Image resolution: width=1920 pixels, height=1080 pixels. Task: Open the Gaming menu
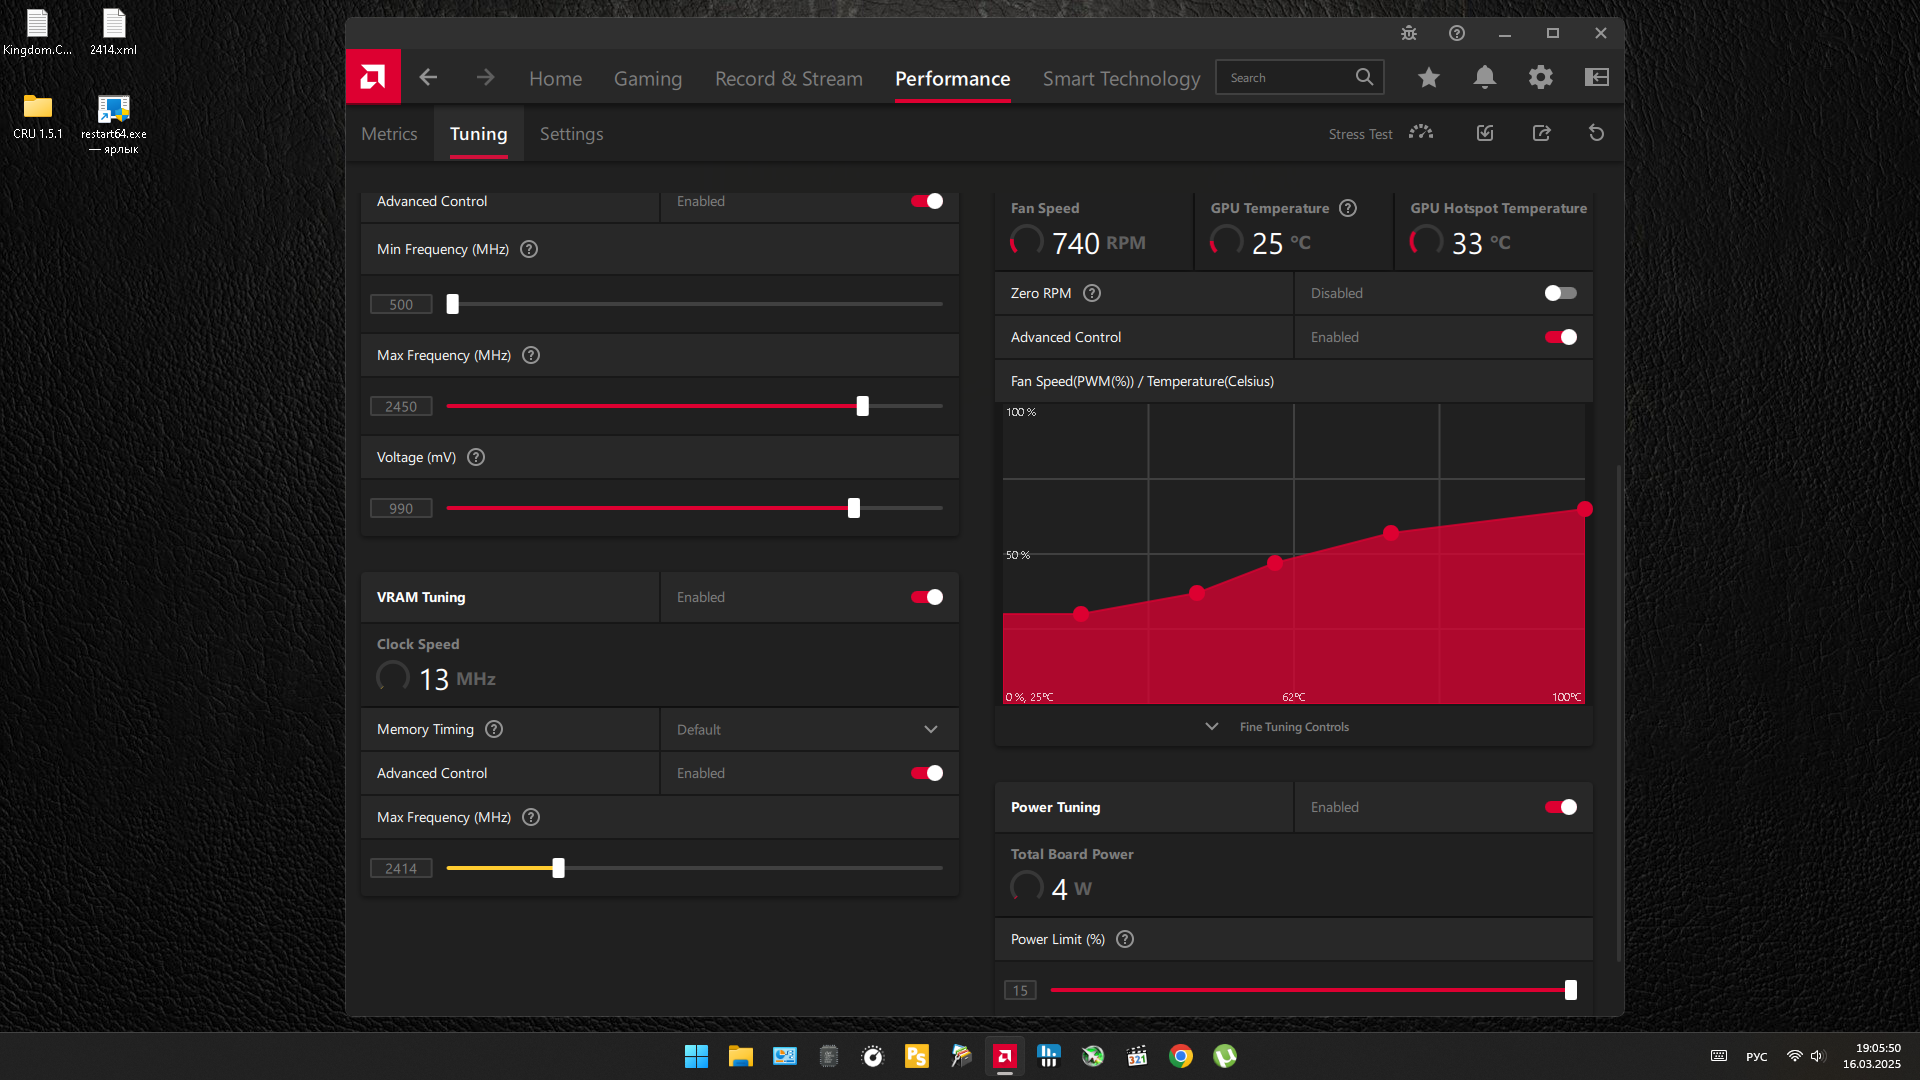648,78
